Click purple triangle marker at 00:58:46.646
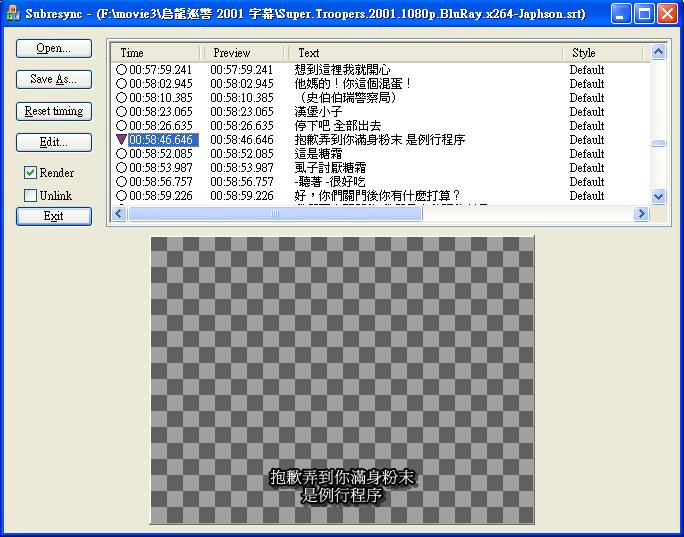Screen dimensions: 684x537 (121, 140)
